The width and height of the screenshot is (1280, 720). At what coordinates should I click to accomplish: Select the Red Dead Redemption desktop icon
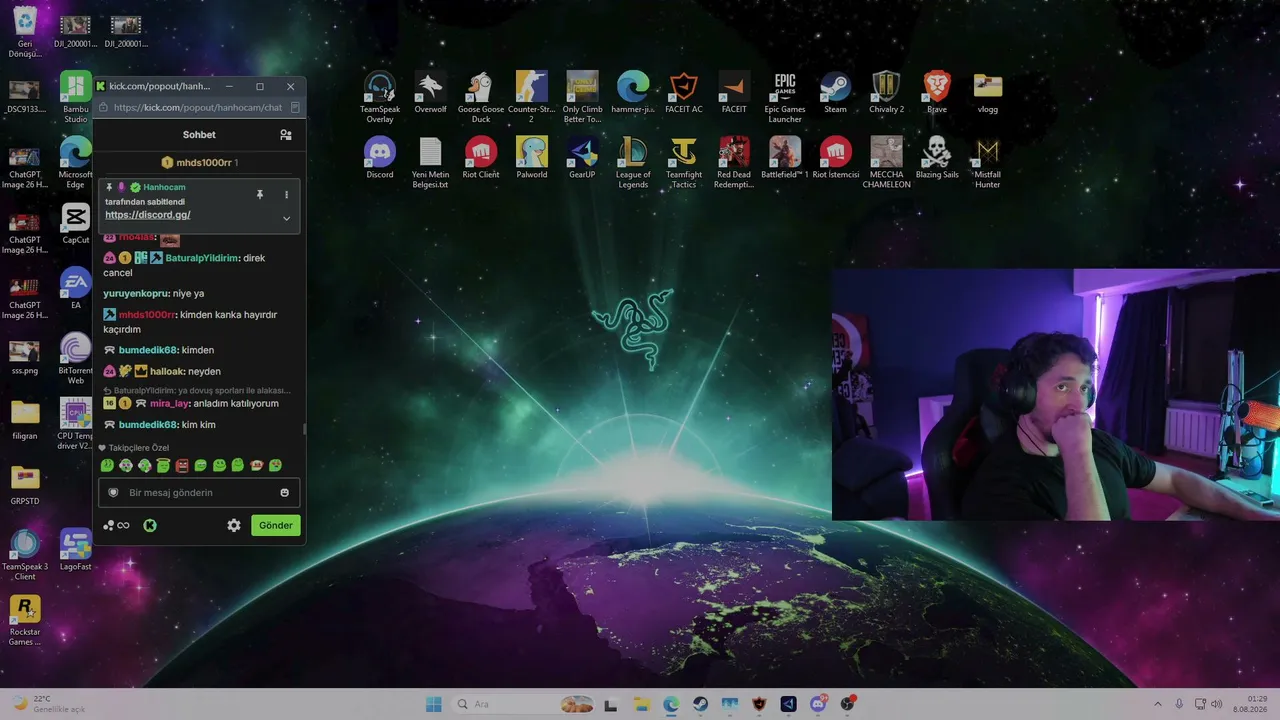click(734, 162)
